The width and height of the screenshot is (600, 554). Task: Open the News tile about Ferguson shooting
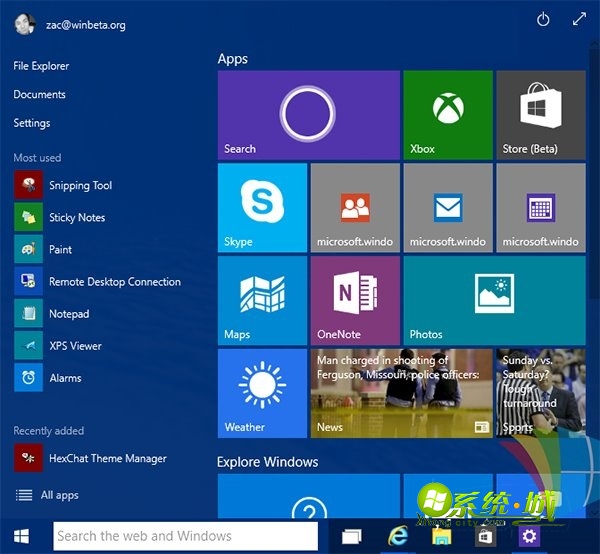tap(401, 392)
